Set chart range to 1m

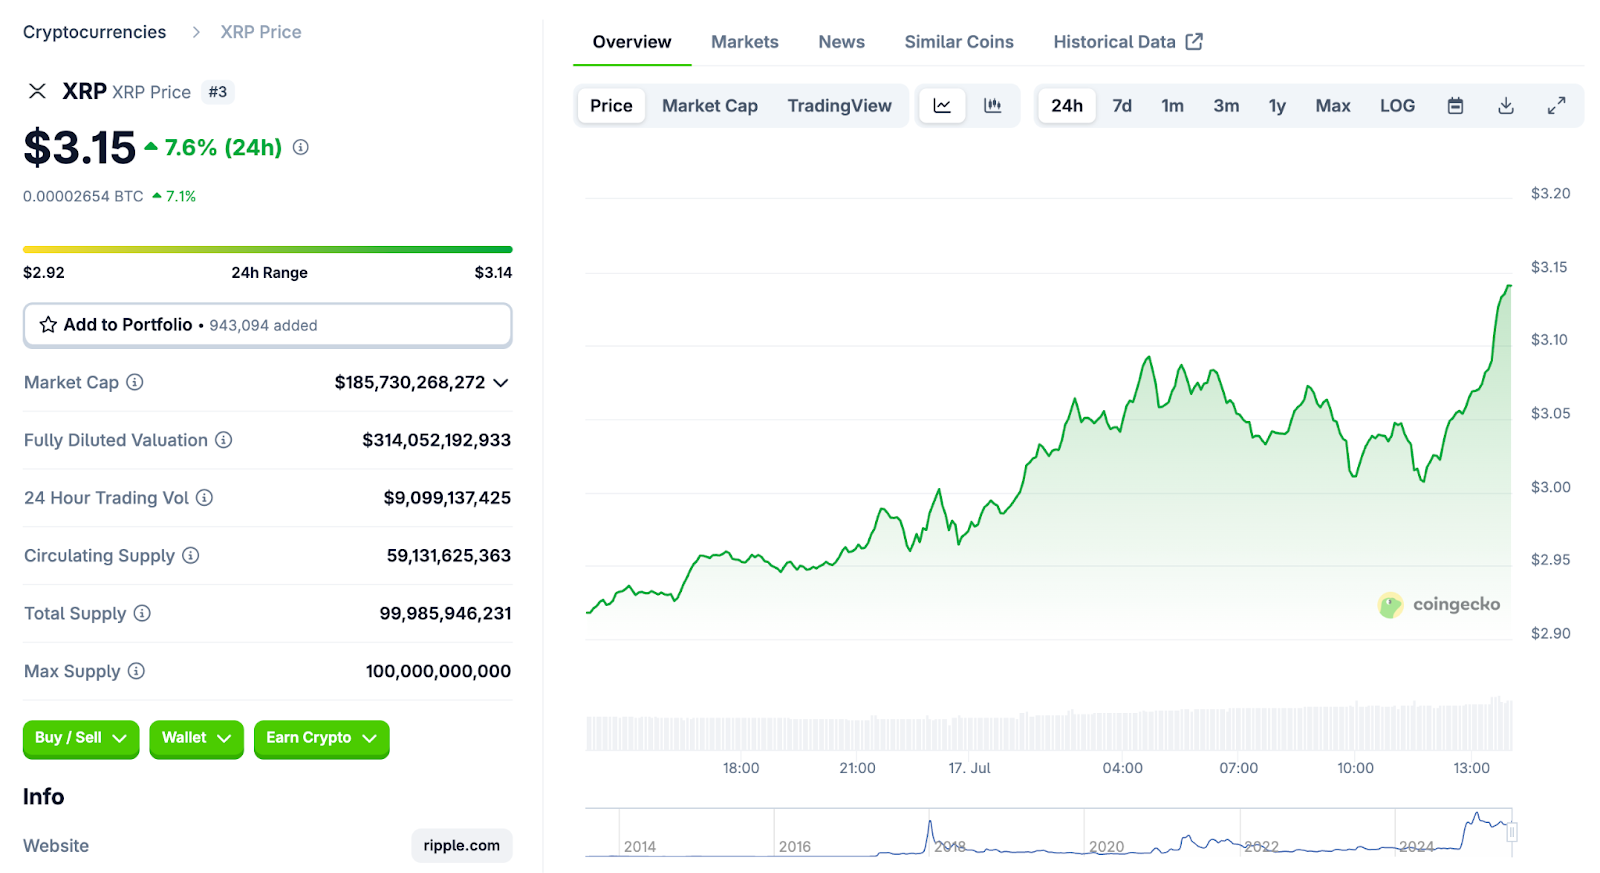pos(1172,106)
